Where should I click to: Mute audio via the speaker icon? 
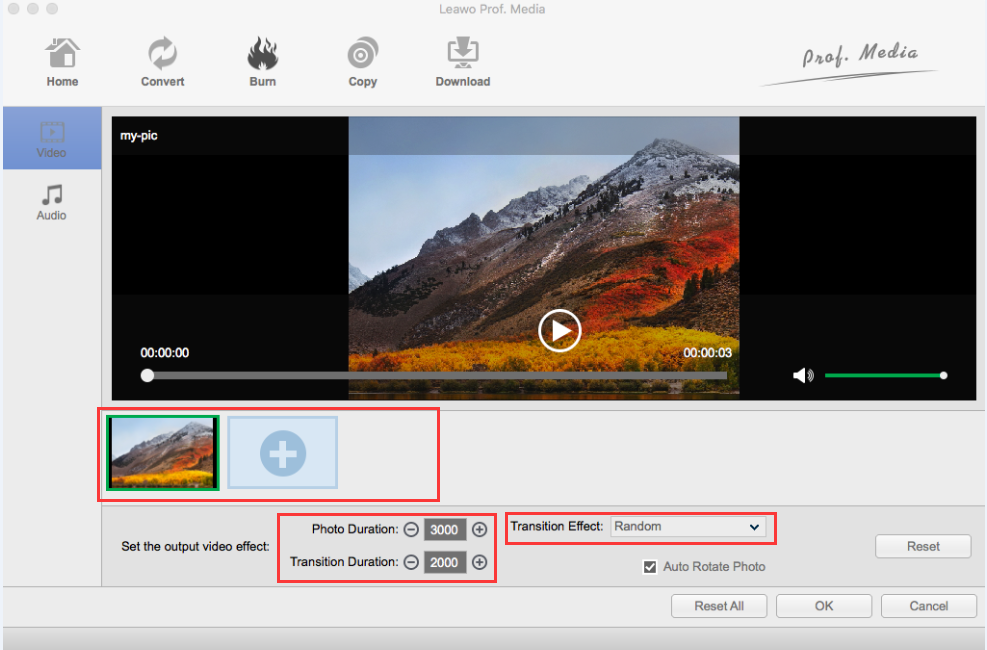pyautogui.click(x=801, y=374)
